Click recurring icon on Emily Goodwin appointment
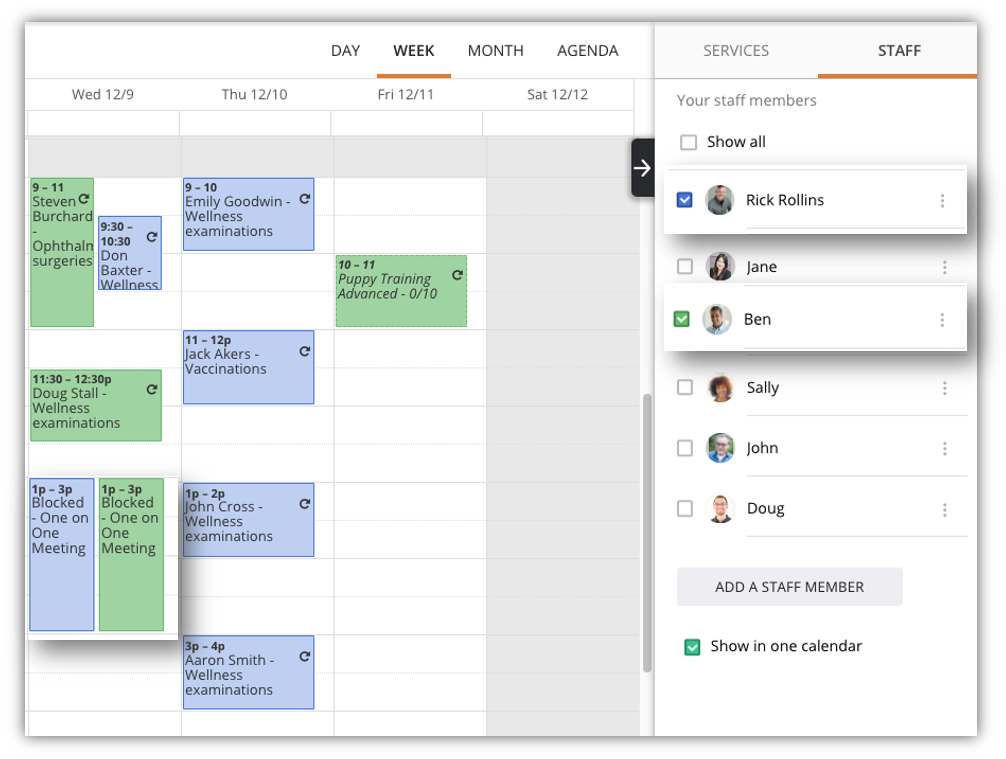1006x759 pixels. 305,200
